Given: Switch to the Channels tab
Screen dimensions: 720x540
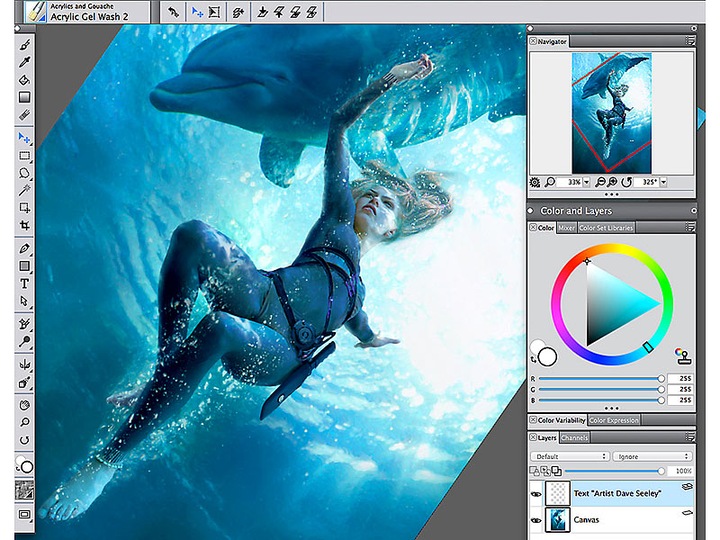Looking at the screenshot, I should click(574, 438).
